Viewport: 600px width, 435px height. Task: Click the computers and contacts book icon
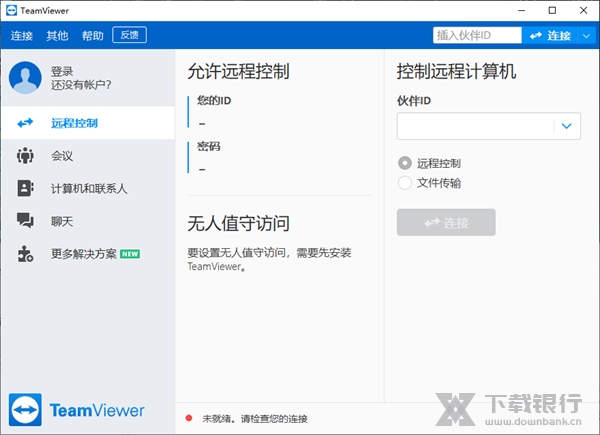pos(25,188)
